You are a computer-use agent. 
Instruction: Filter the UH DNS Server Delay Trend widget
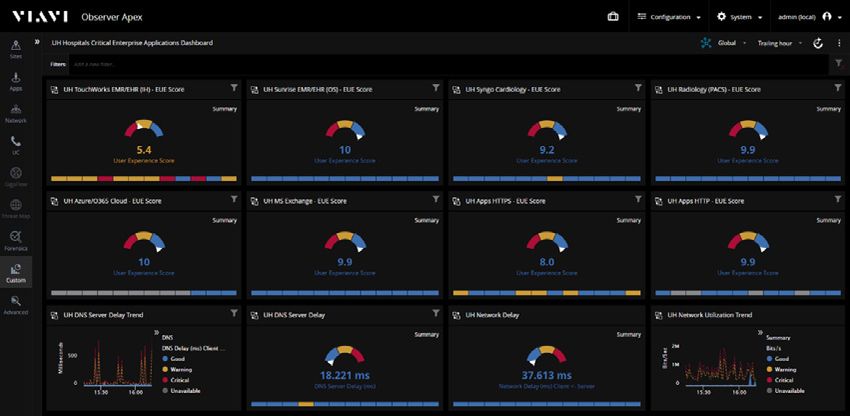click(x=234, y=313)
